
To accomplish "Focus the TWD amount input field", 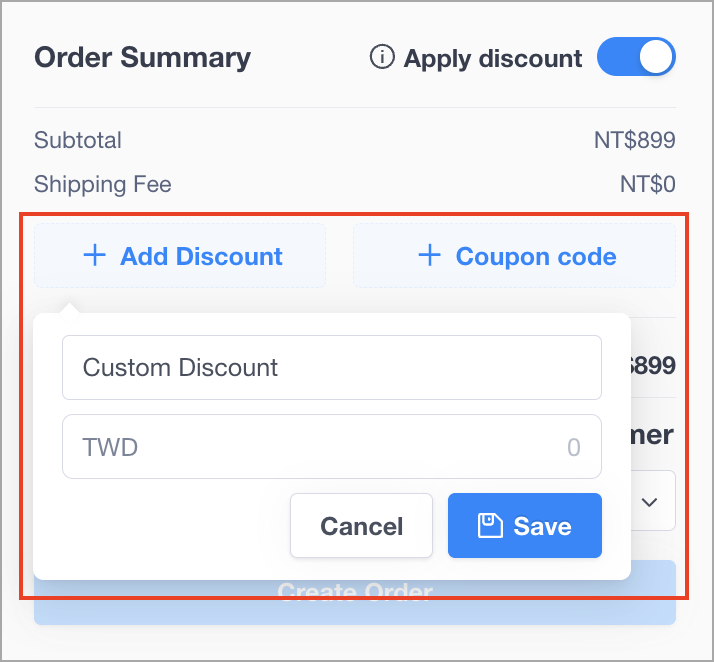I will pos(332,446).
